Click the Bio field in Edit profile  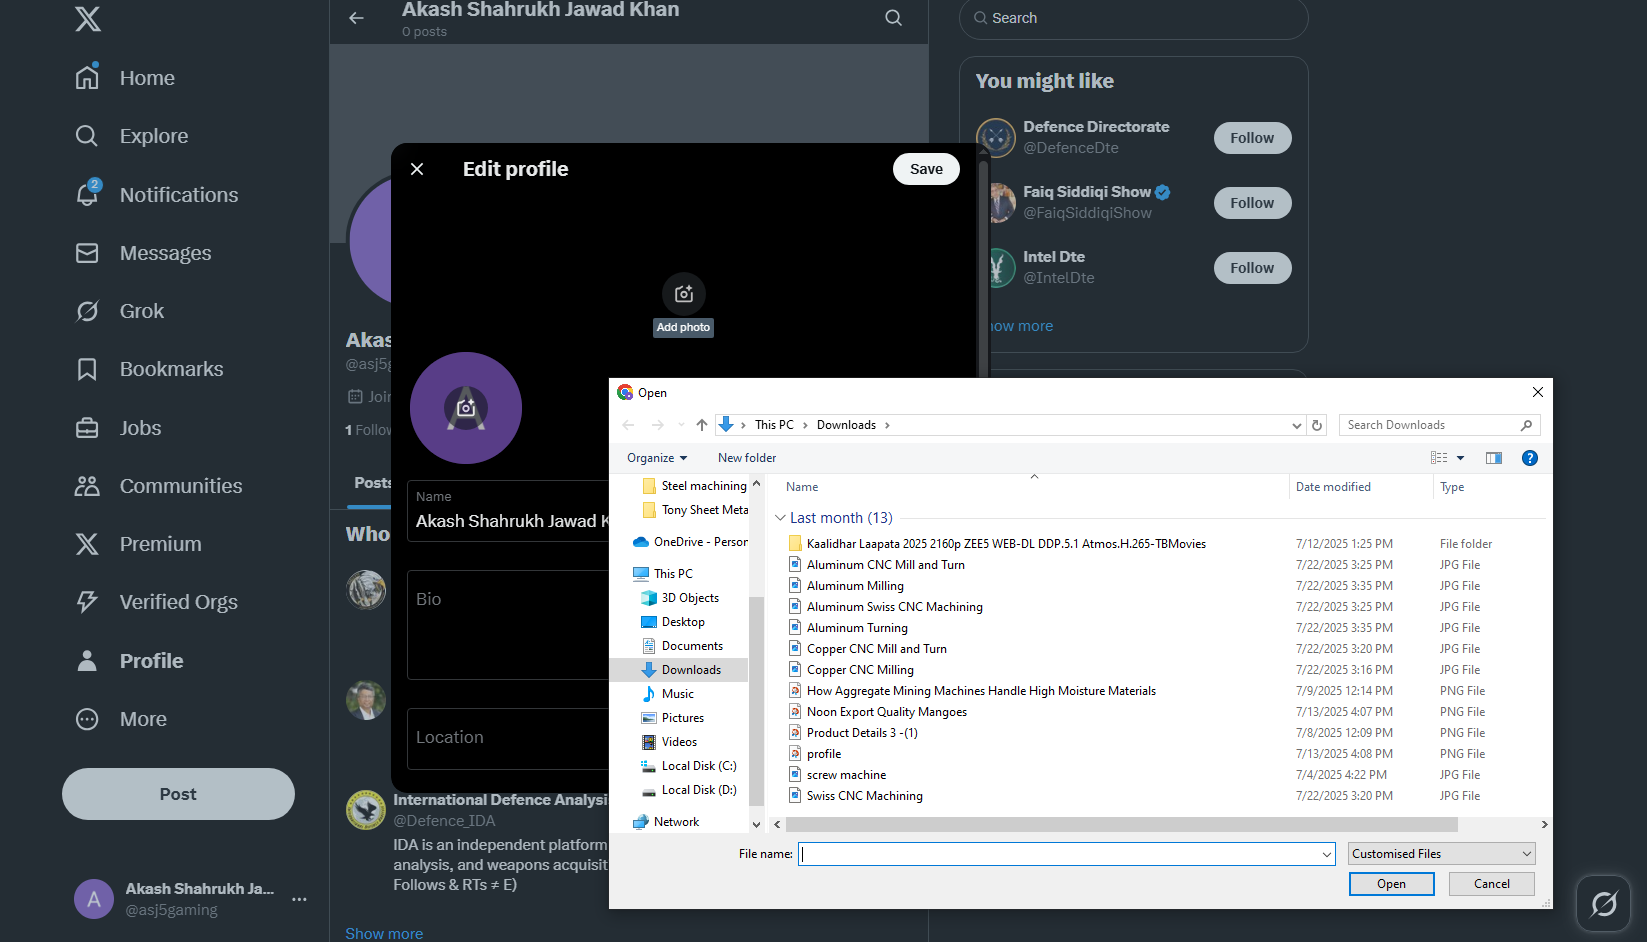[508, 625]
